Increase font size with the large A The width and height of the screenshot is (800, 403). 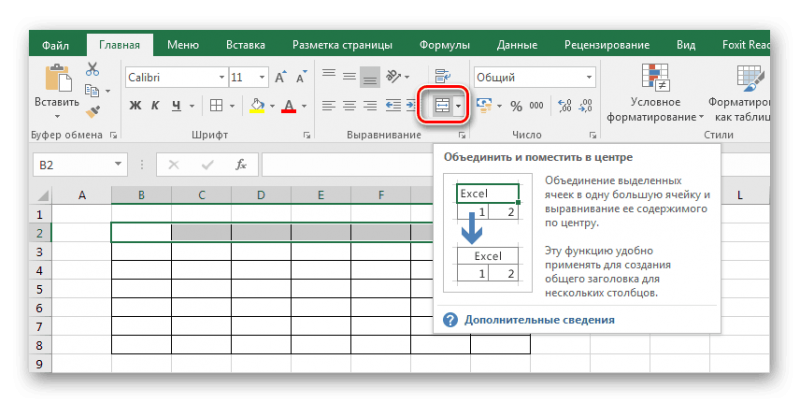coord(280,77)
